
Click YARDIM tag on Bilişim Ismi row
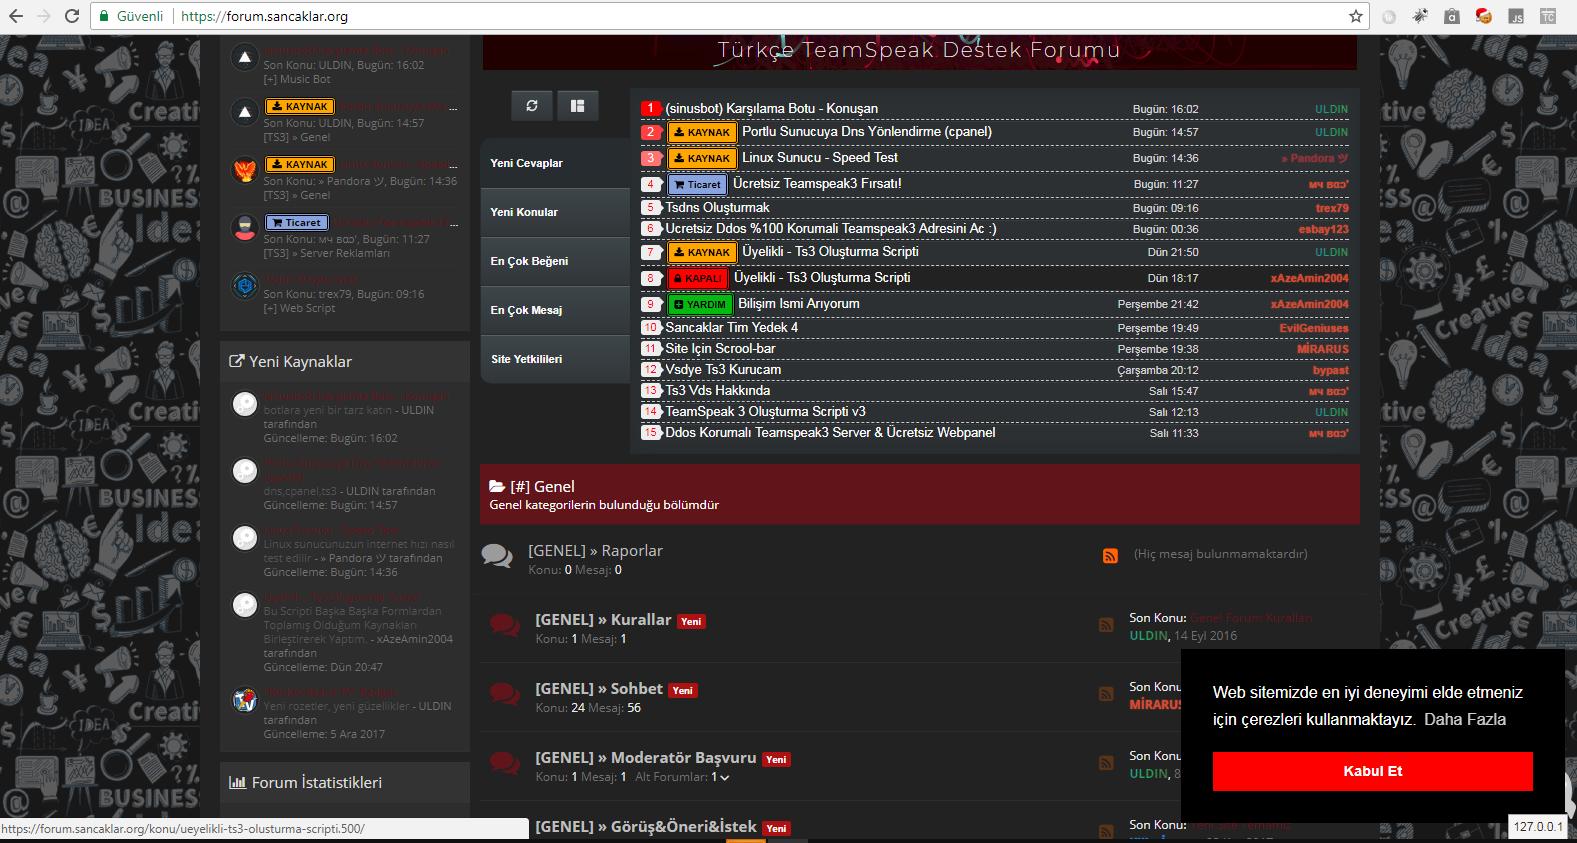(700, 304)
